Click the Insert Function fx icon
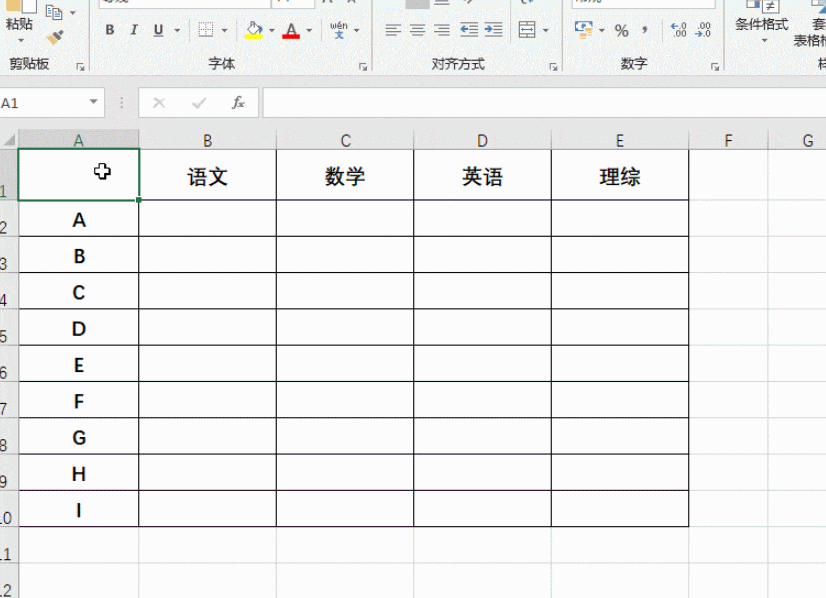Image resolution: width=826 pixels, height=598 pixels. coord(238,103)
